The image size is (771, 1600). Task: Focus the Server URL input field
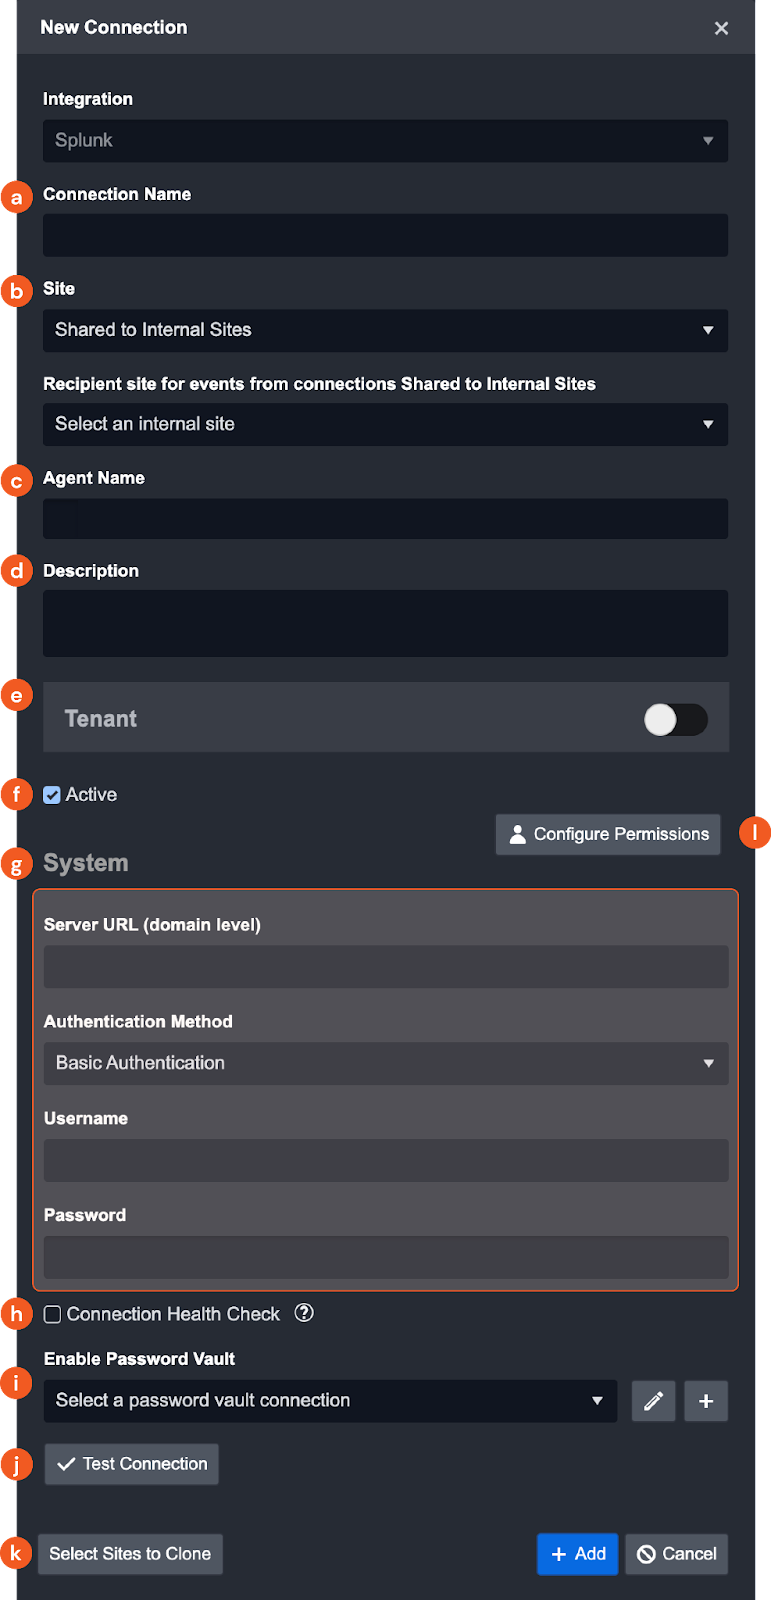386,967
